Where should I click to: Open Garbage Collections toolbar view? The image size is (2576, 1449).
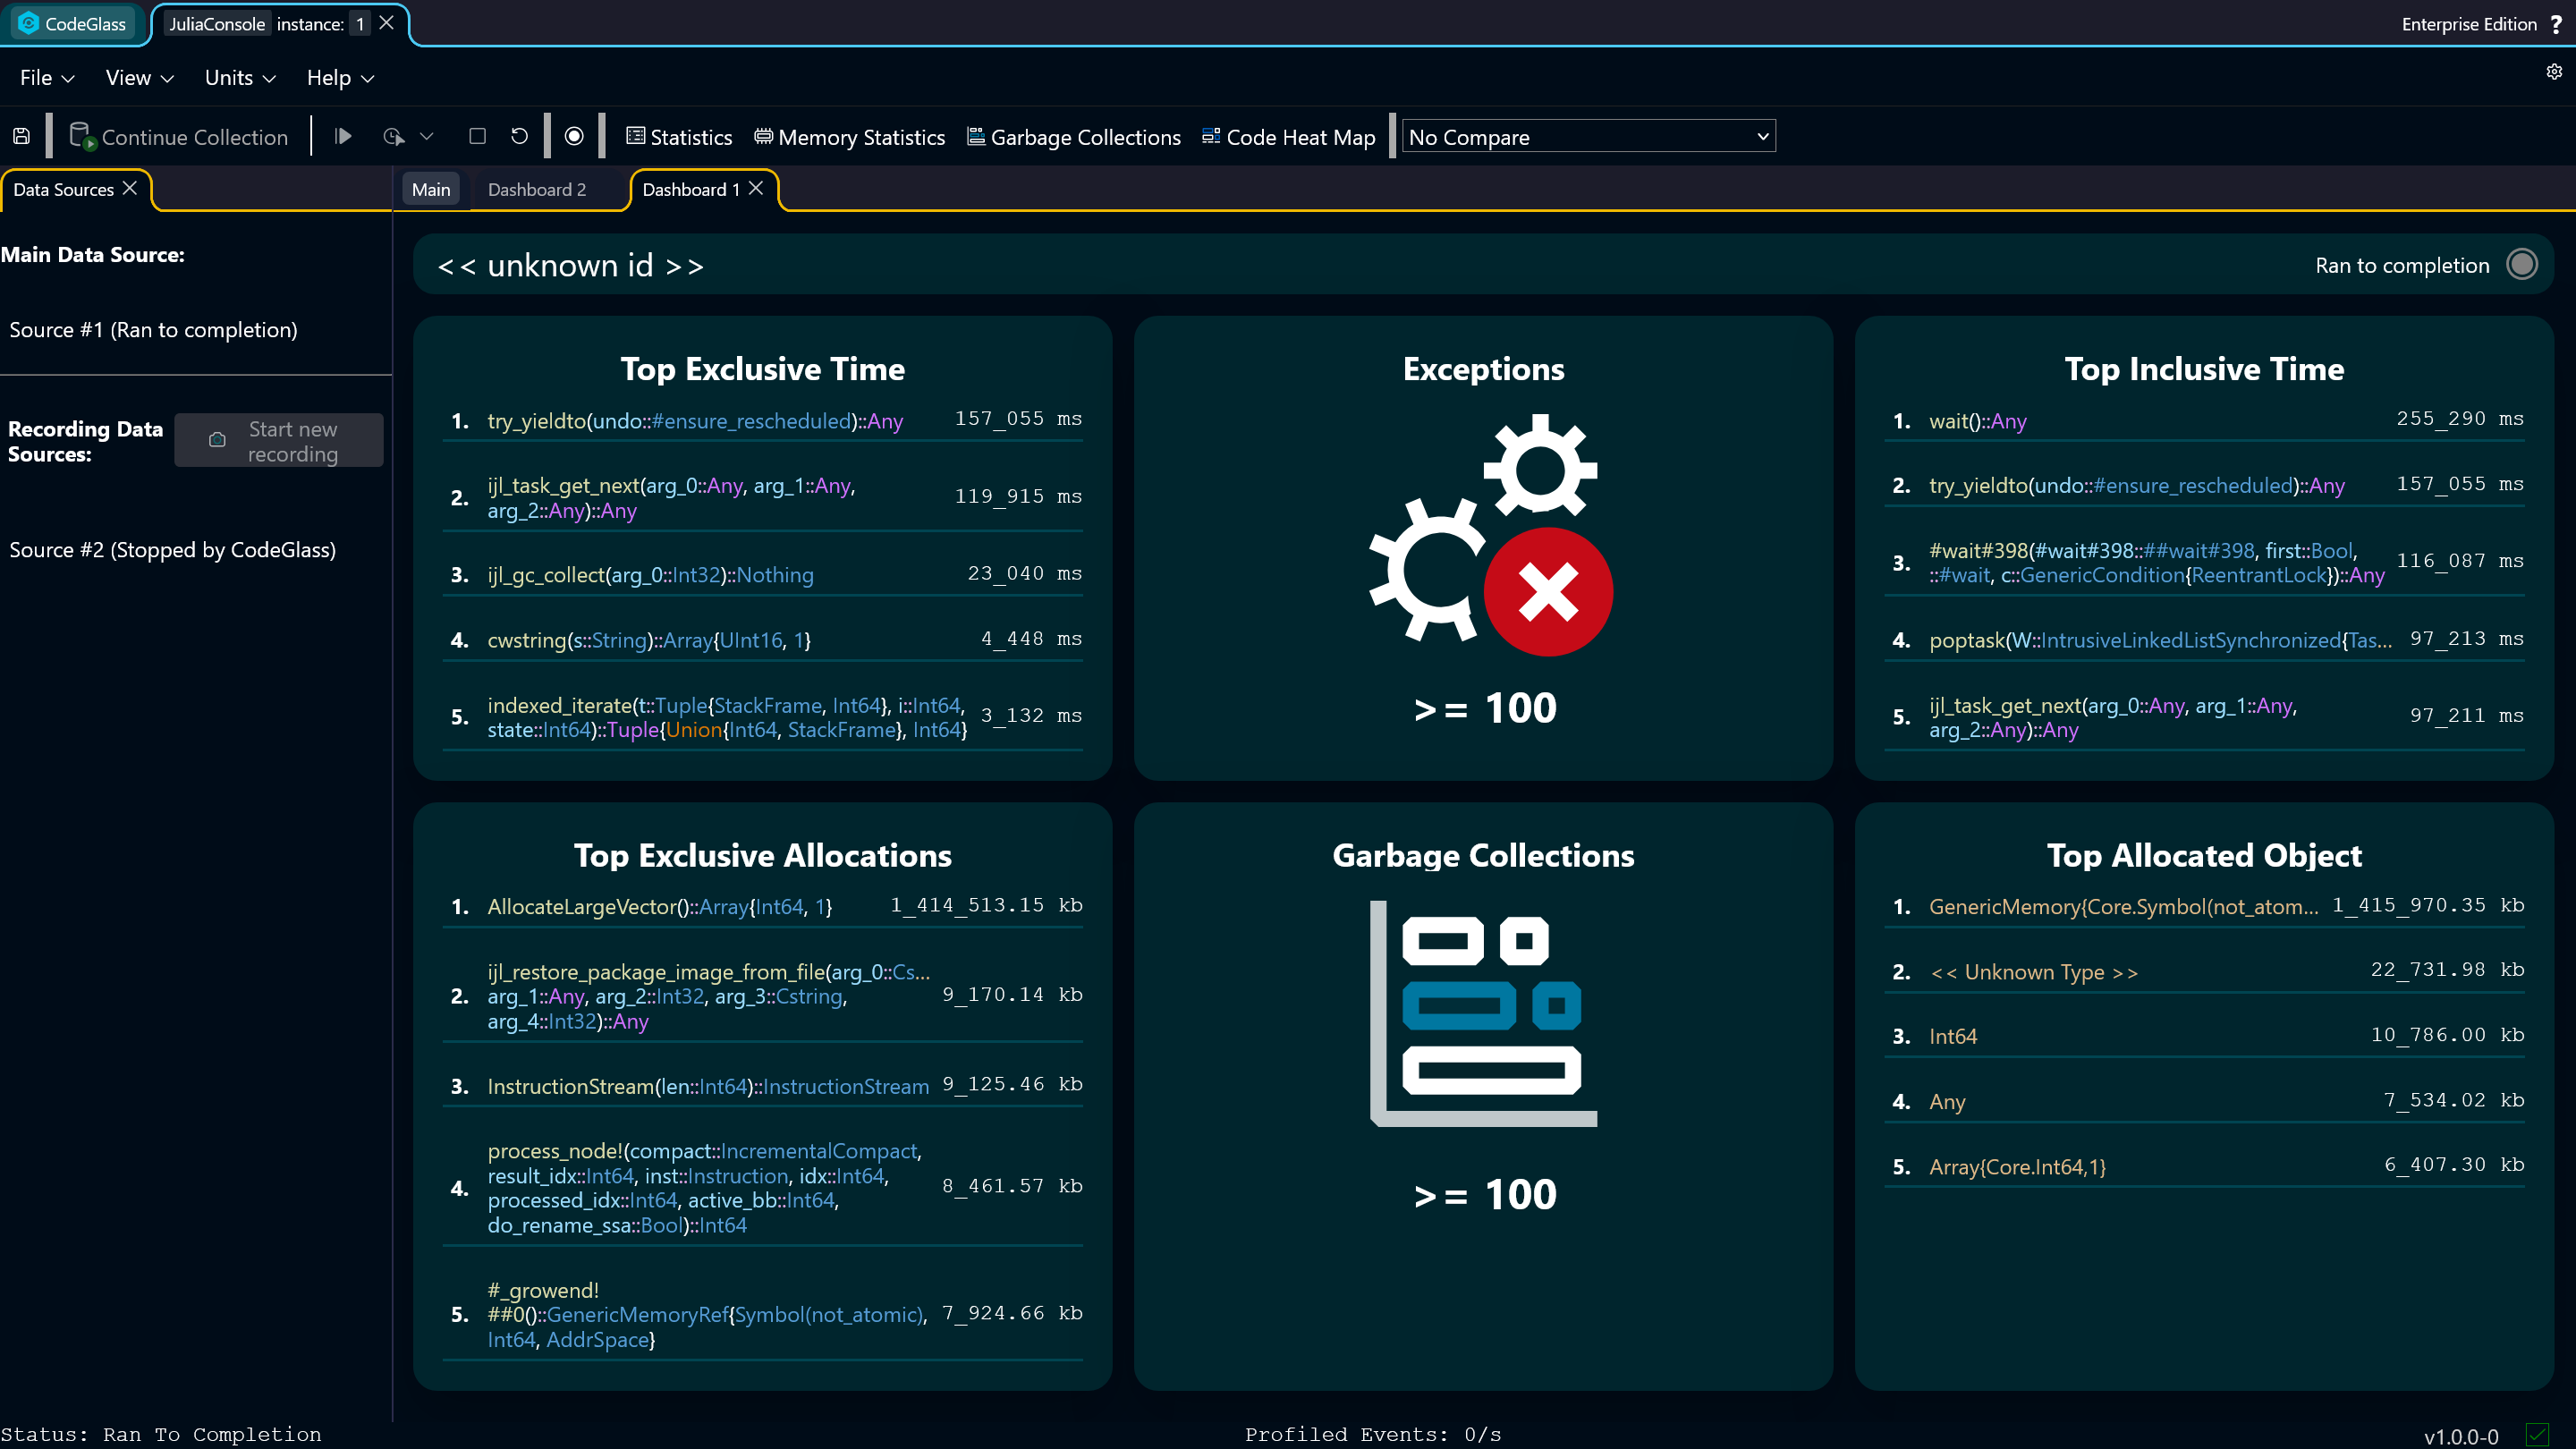point(1074,137)
